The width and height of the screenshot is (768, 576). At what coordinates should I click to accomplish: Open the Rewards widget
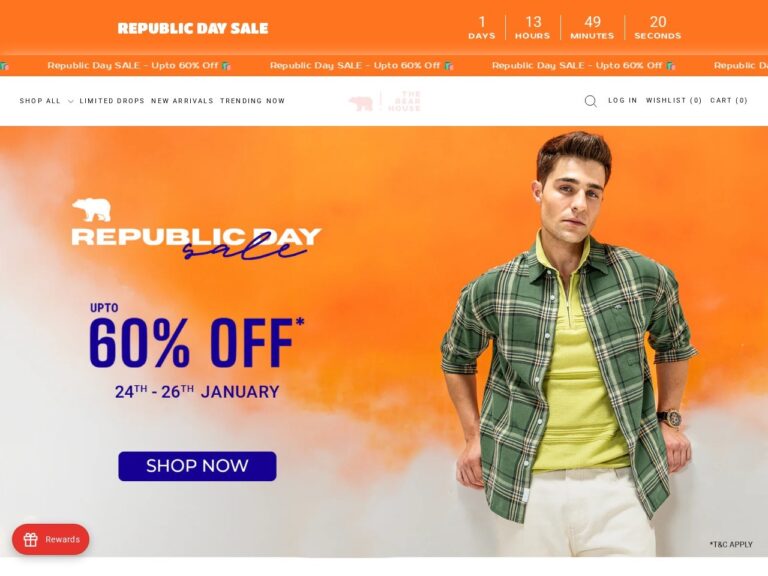[51, 540]
